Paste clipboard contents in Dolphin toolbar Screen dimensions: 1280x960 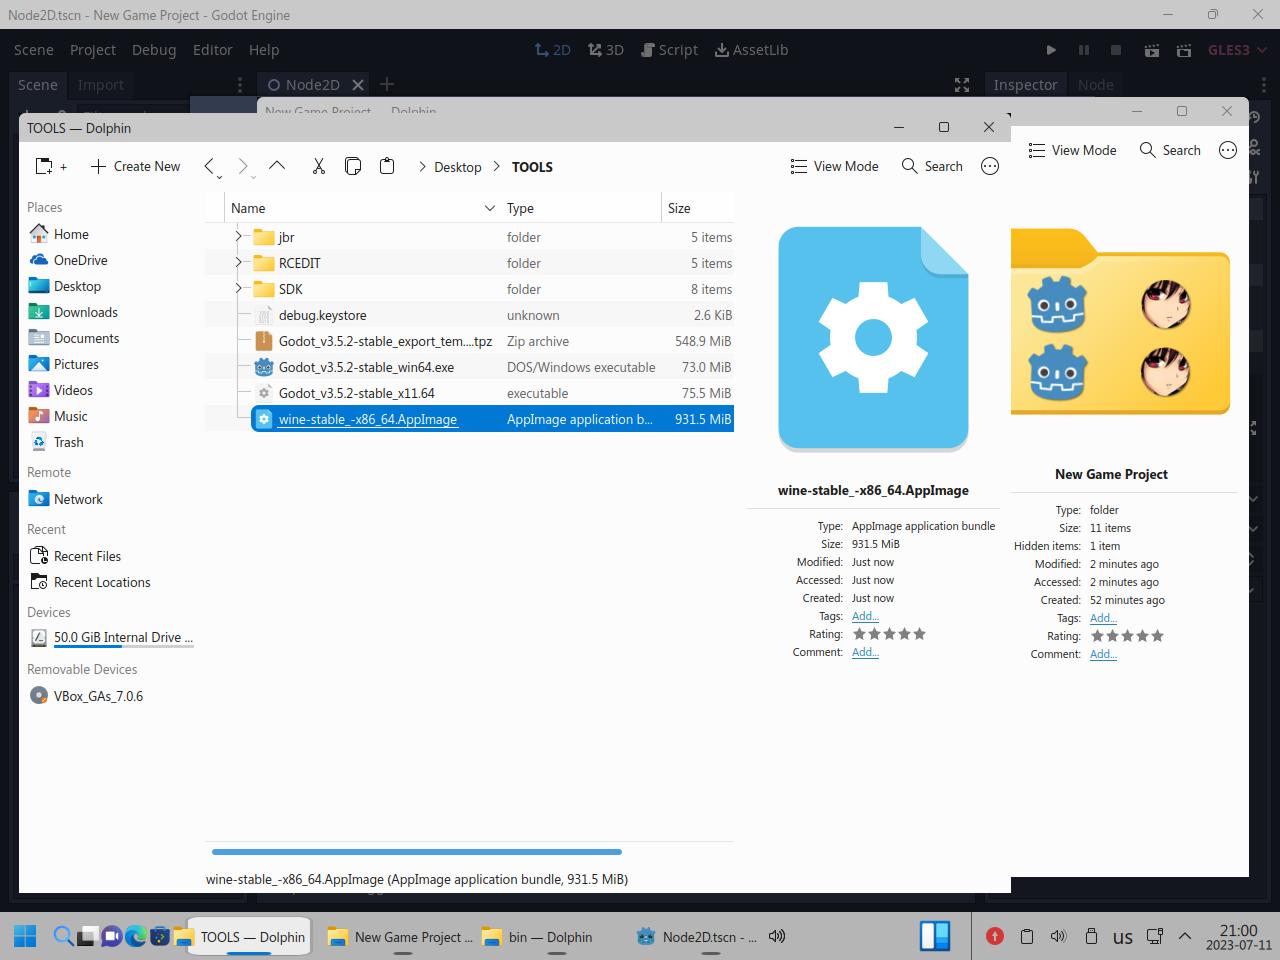click(x=387, y=166)
